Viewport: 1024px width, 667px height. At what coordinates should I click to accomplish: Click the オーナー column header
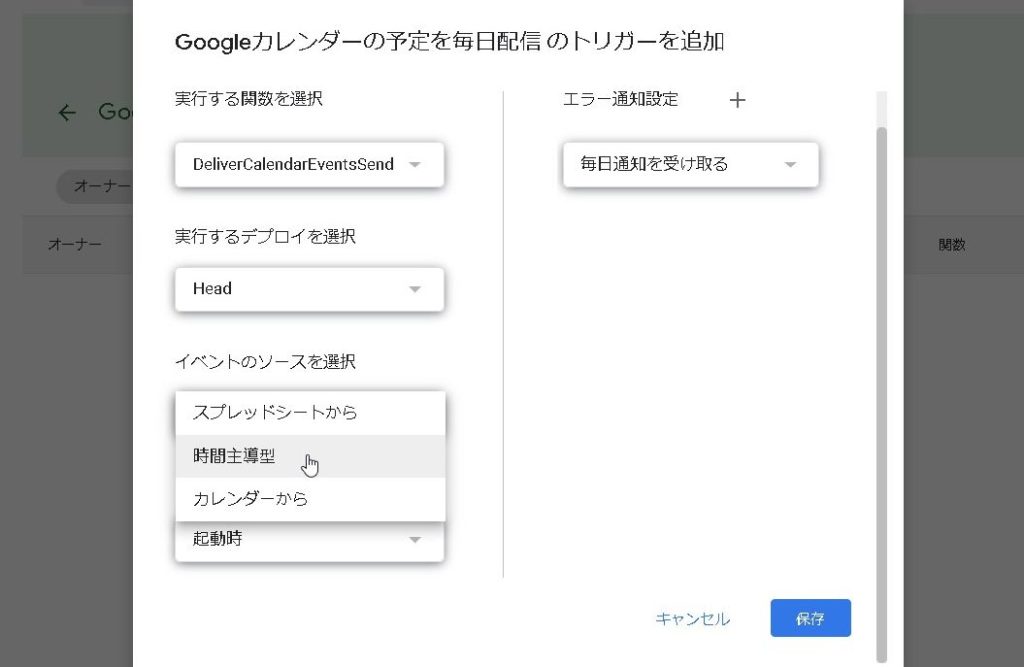pyautogui.click(x=75, y=245)
